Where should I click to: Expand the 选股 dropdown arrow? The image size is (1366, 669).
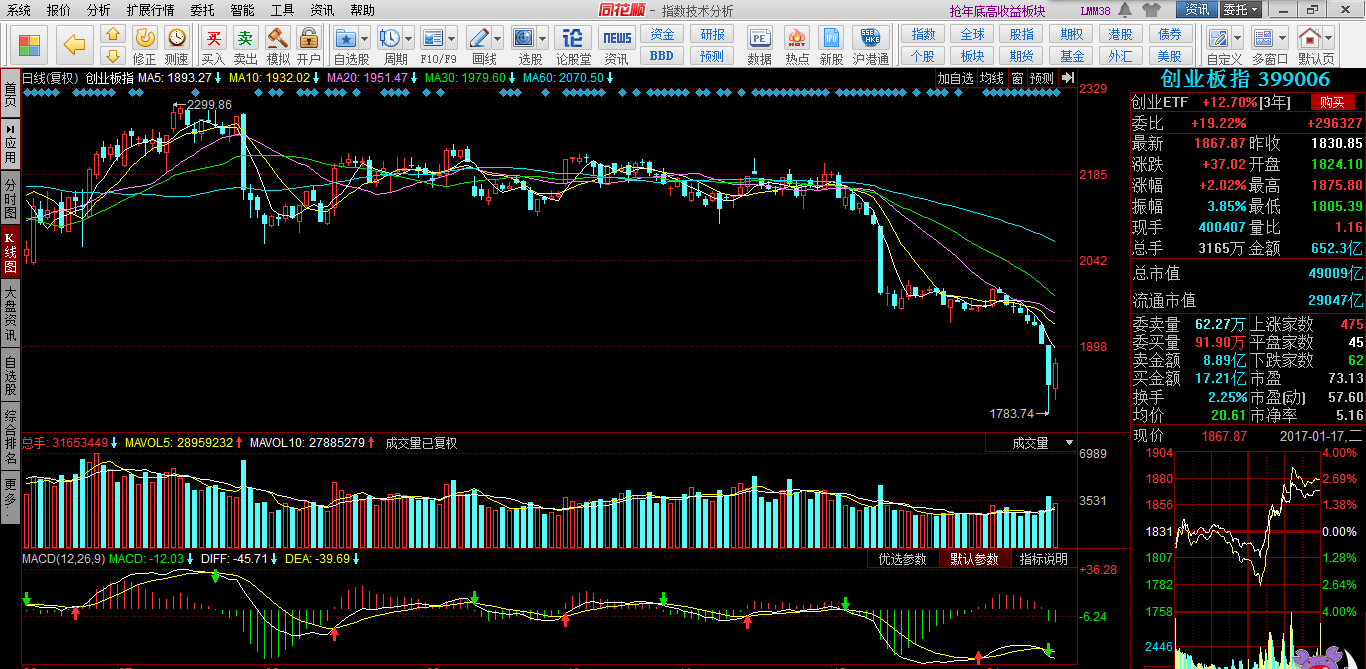click(x=542, y=39)
